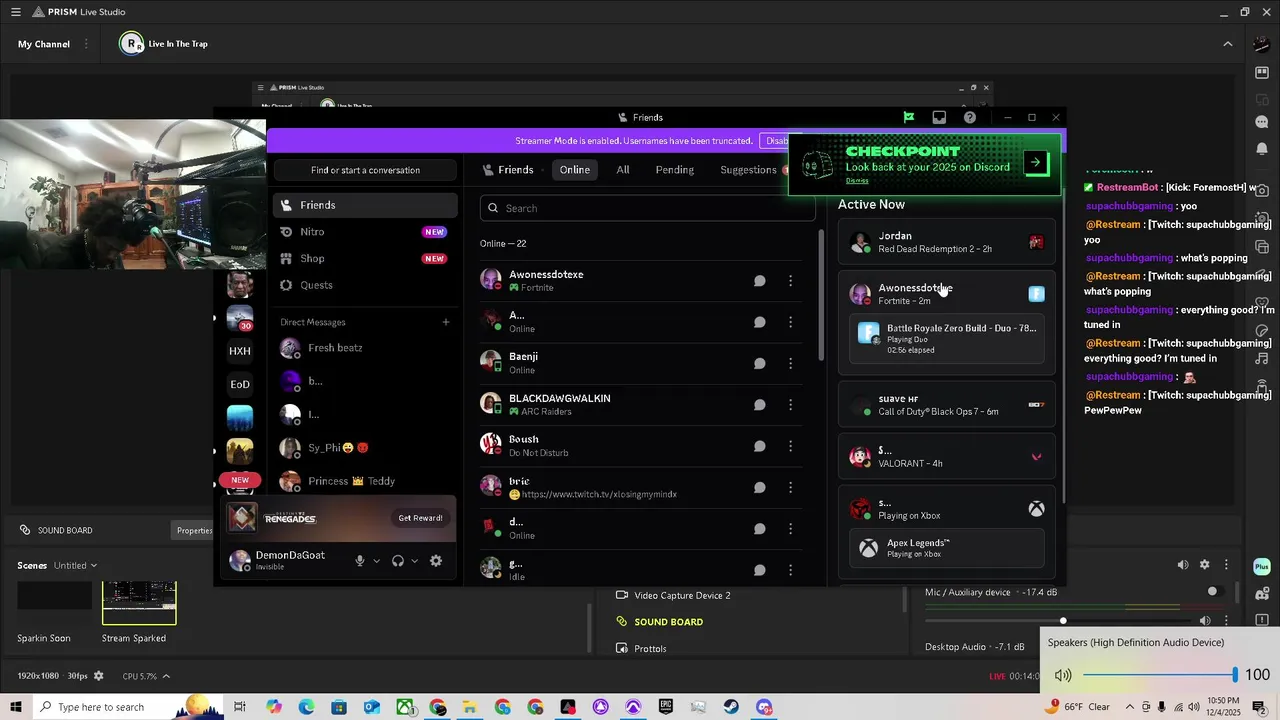The height and width of the screenshot is (720, 1280).
Task: Dismiss the Checkpoint banner
Action: click(857, 181)
